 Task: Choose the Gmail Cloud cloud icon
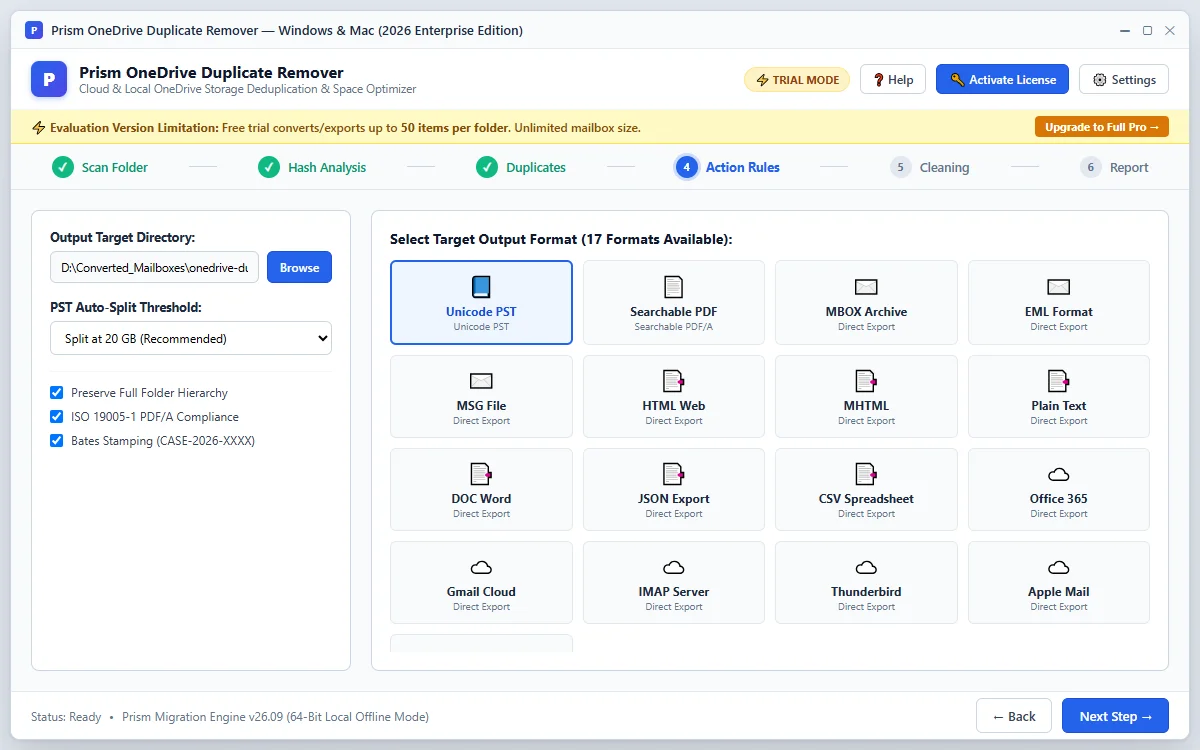(x=481, y=567)
